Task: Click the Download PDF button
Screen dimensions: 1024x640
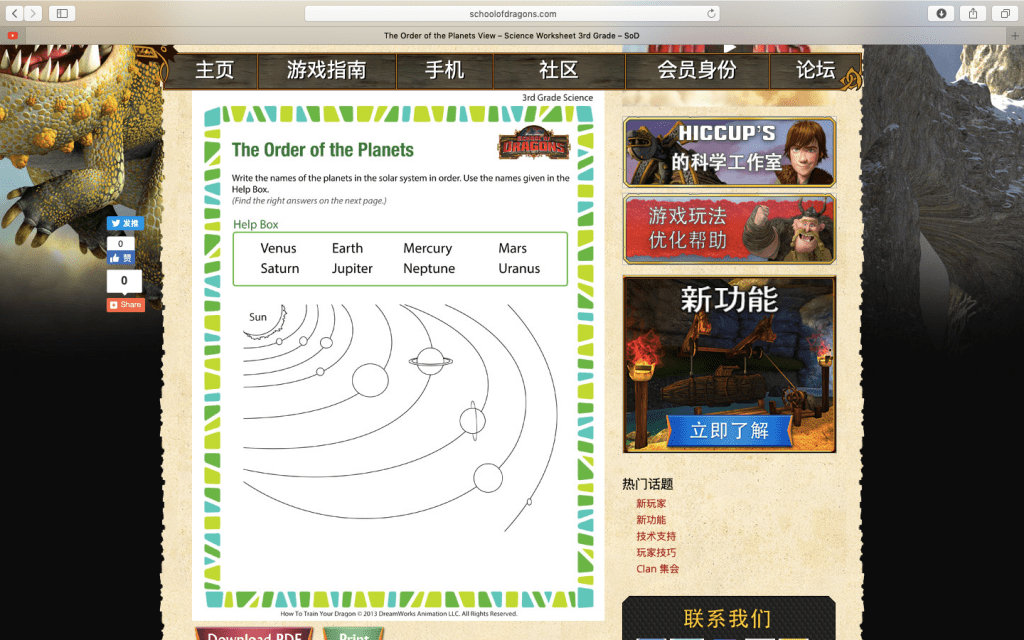Action: coord(254,634)
